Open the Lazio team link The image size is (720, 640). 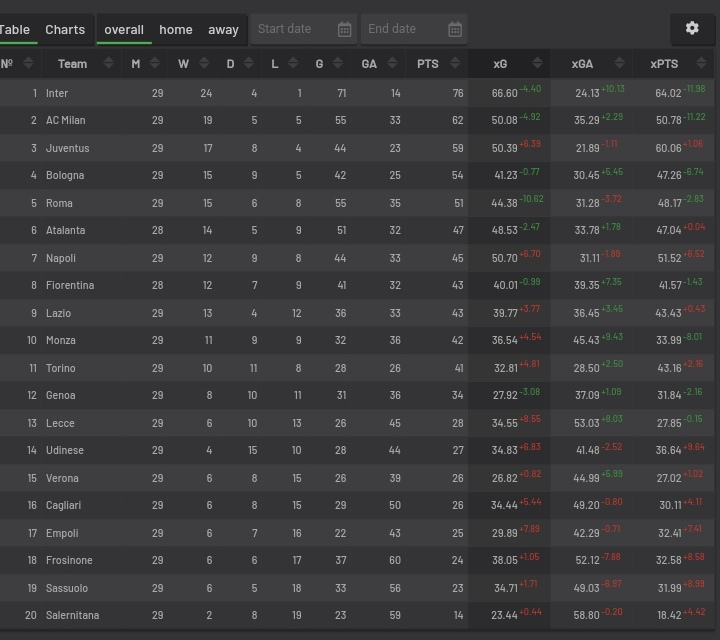tap(58, 313)
